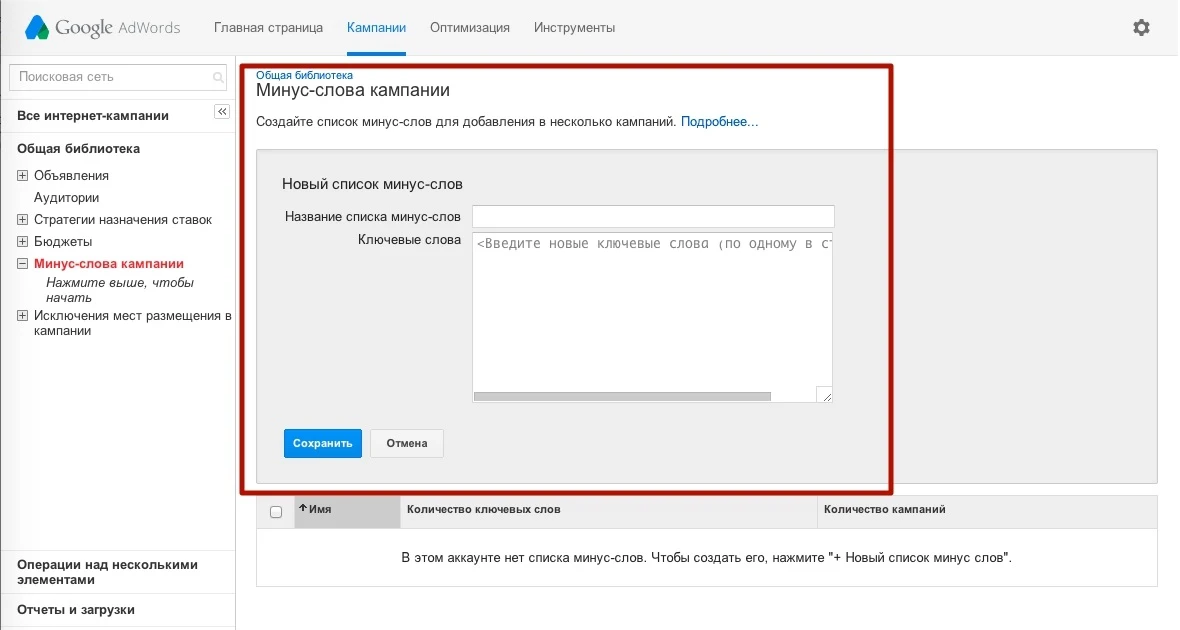Screen dimensions: 1180x630
Task: Expand Стратегии назначения ставок
Action: pos(20,219)
